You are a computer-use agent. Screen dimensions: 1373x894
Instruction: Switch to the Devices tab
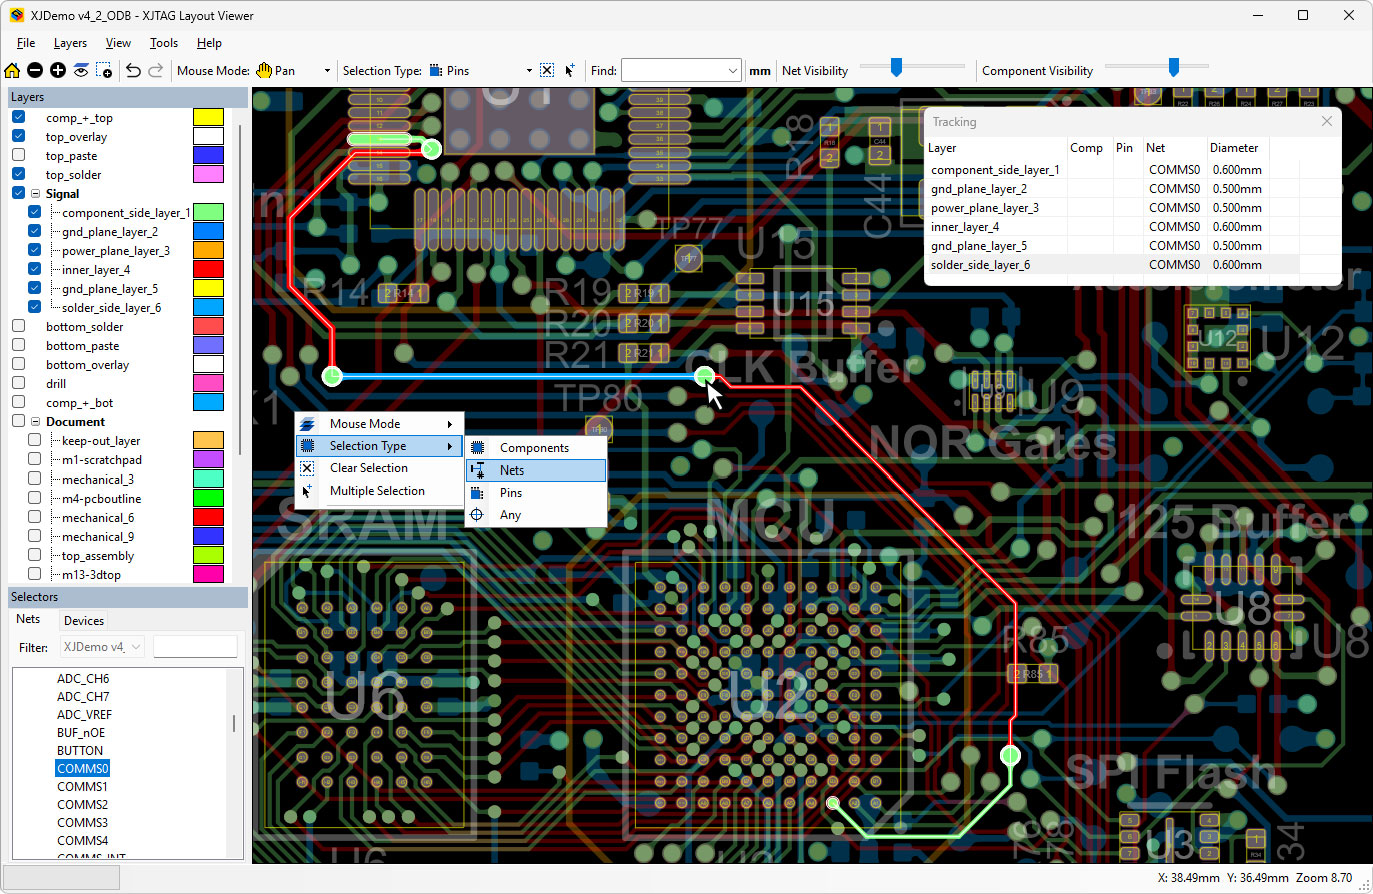pos(84,621)
